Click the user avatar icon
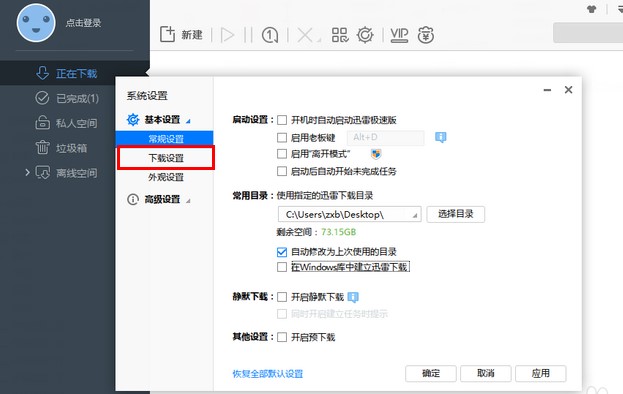623x394 pixels. (36, 23)
